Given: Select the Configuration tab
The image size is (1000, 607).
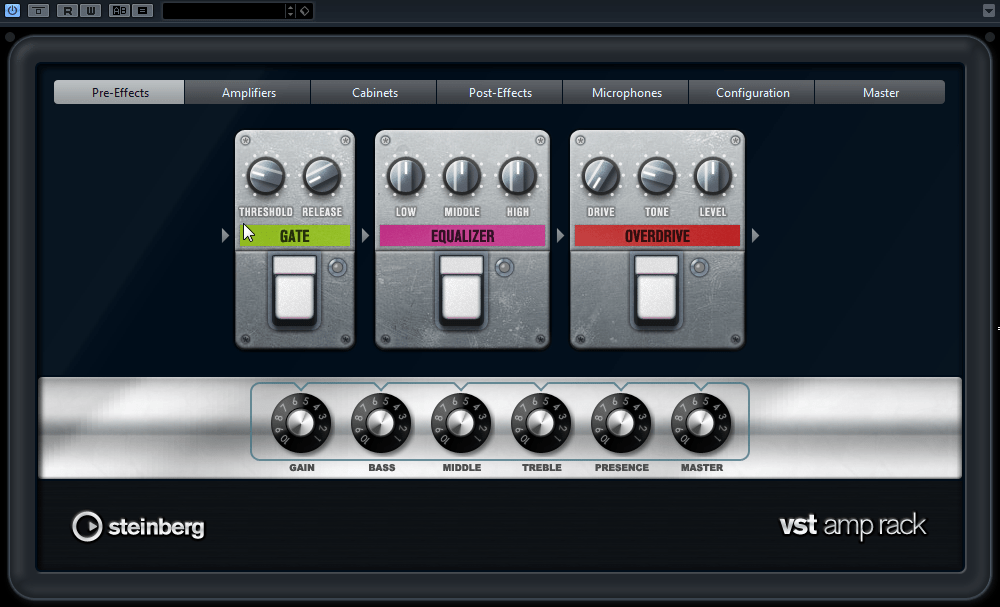Looking at the screenshot, I should 751,92.
